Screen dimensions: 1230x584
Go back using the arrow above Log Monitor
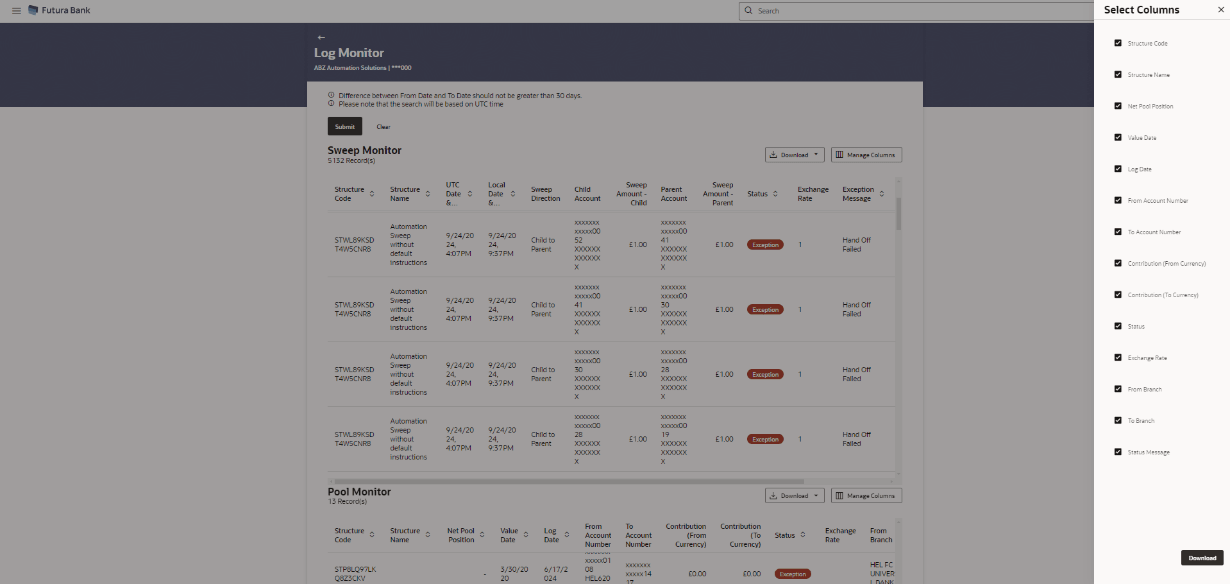(321, 37)
